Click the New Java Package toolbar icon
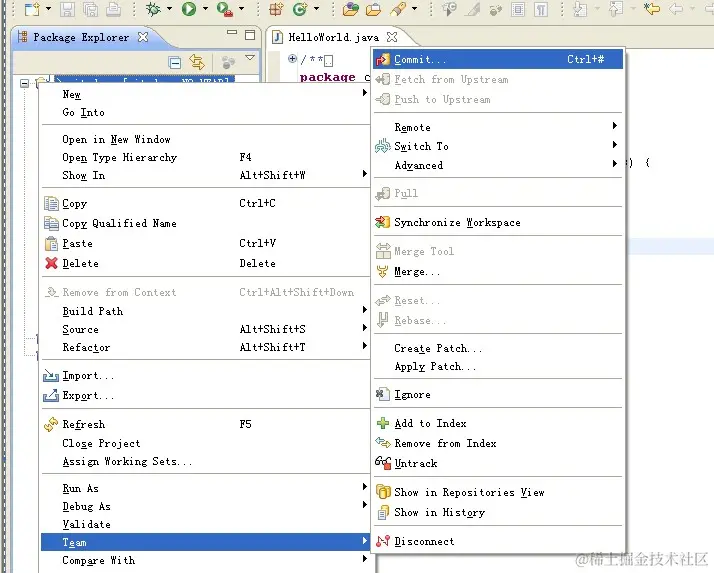The width and height of the screenshot is (714, 573). coord(276,9)
